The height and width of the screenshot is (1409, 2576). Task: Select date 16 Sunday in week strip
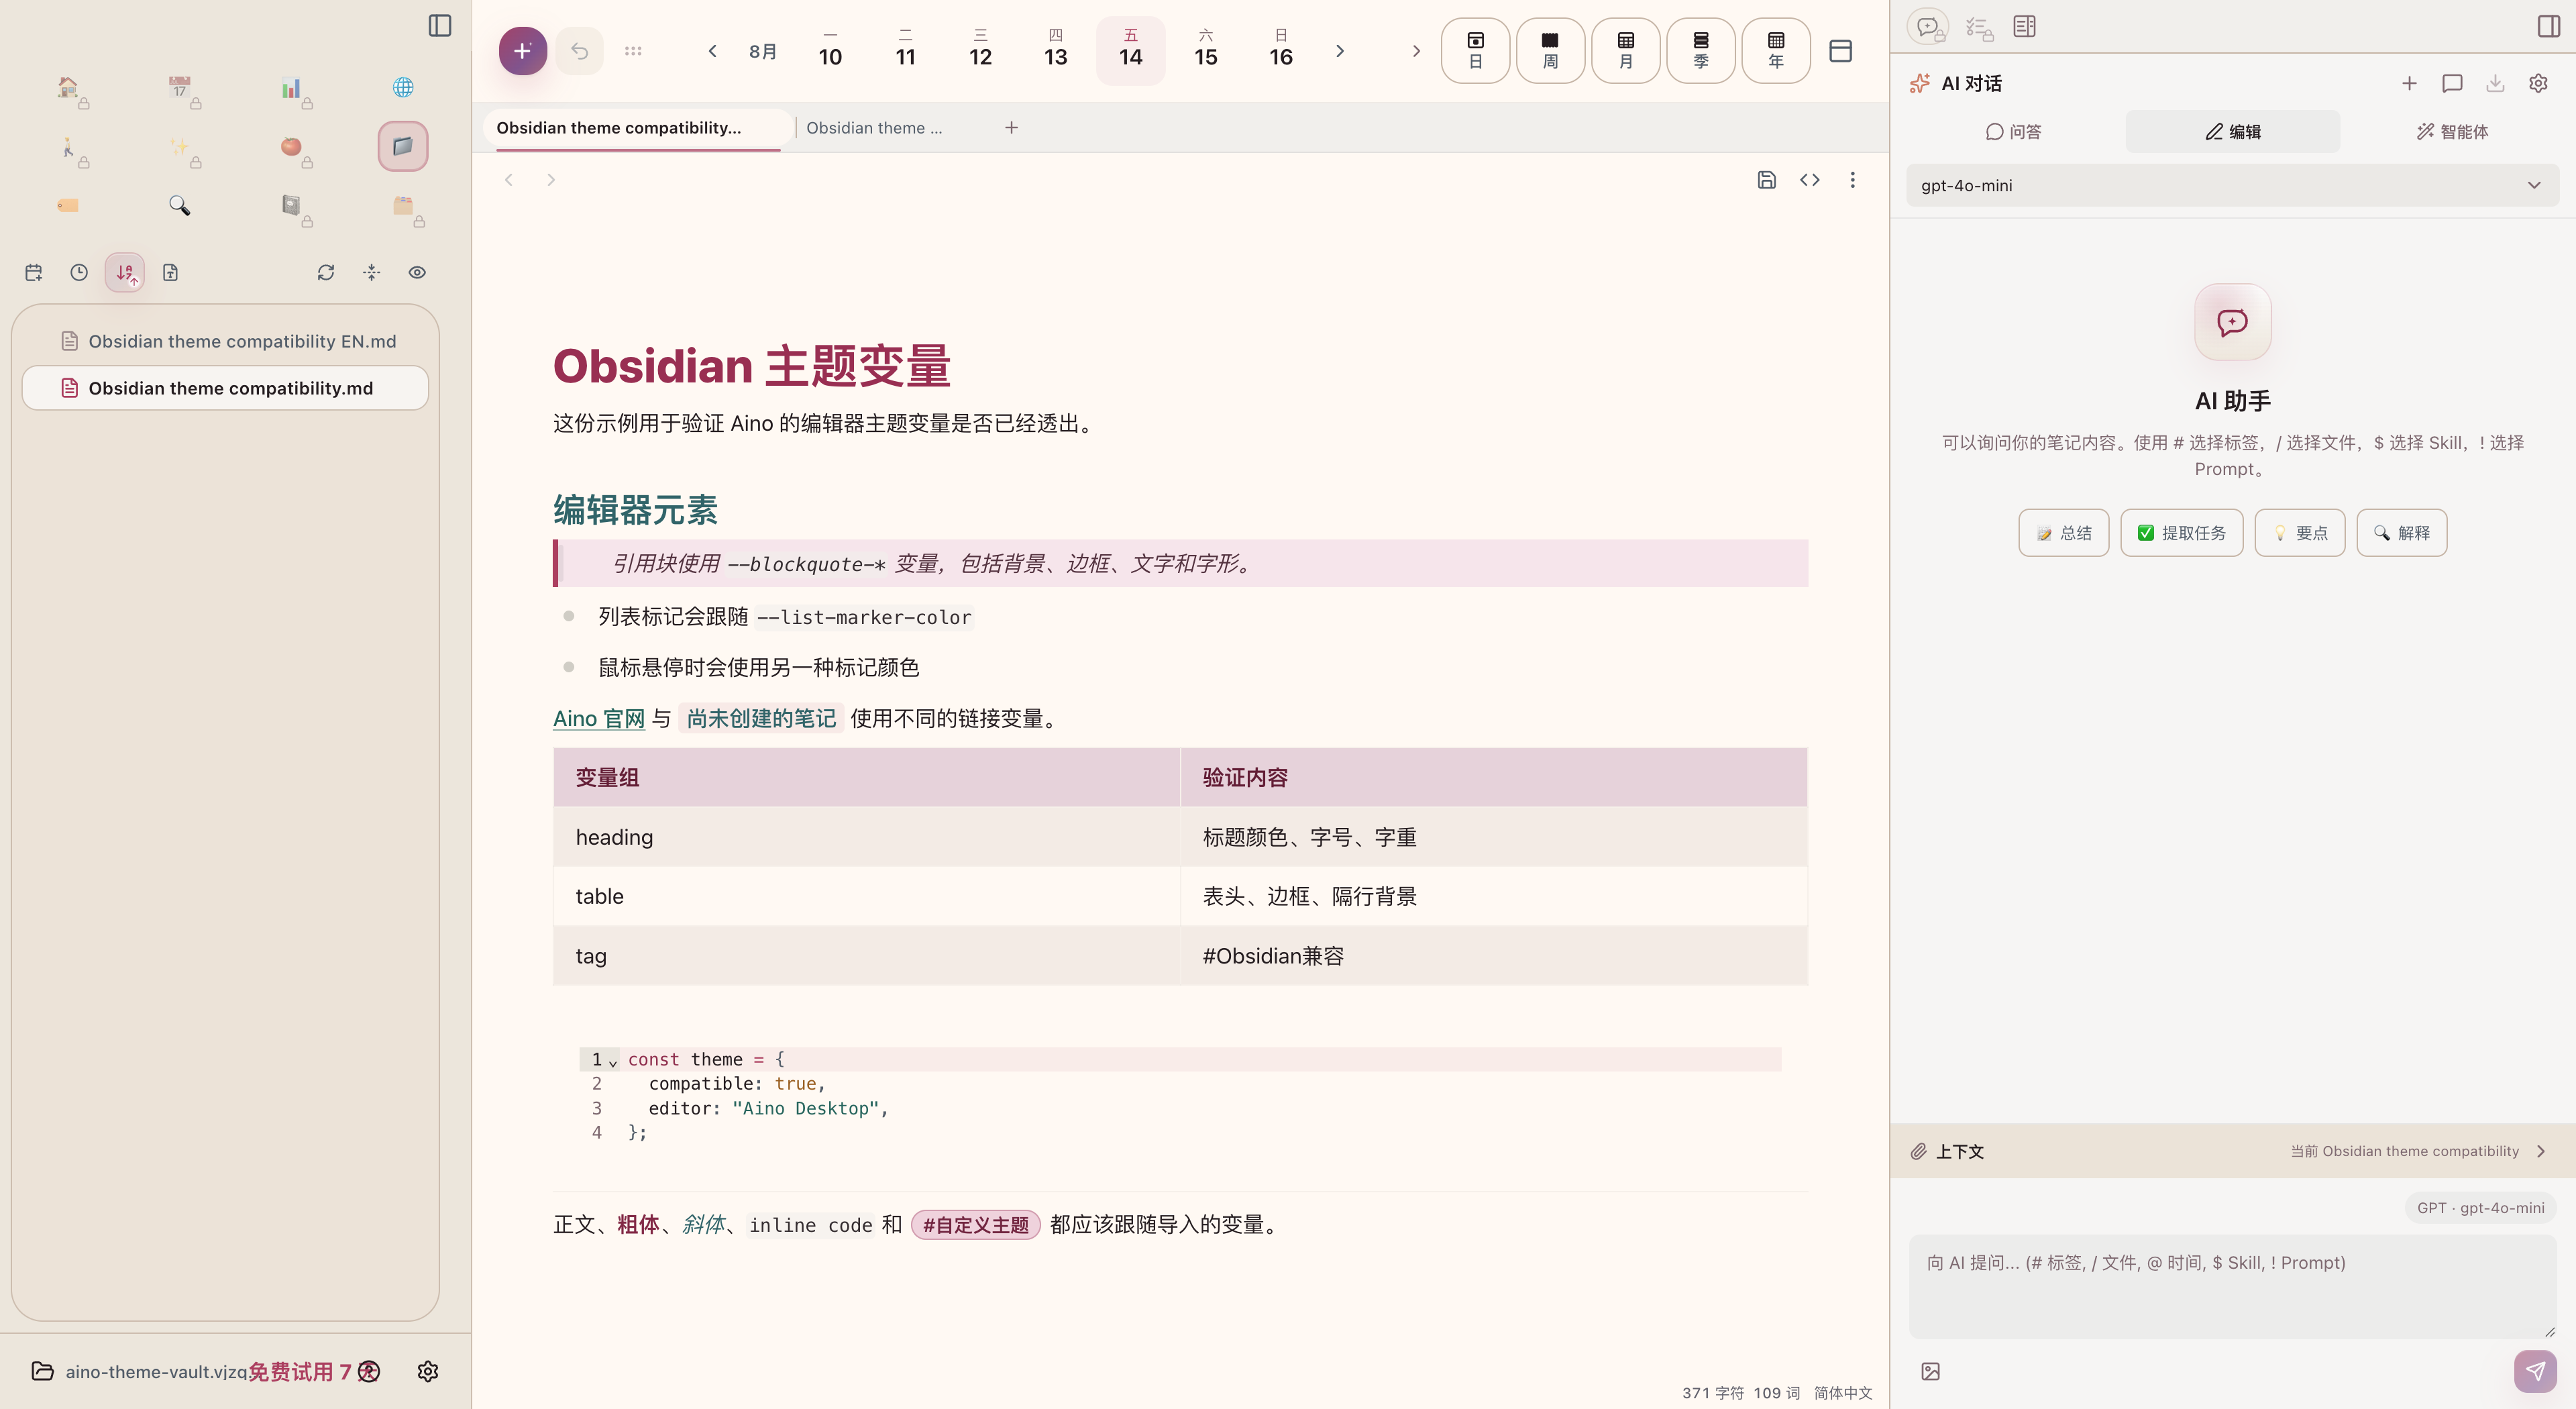(1281, 51)
